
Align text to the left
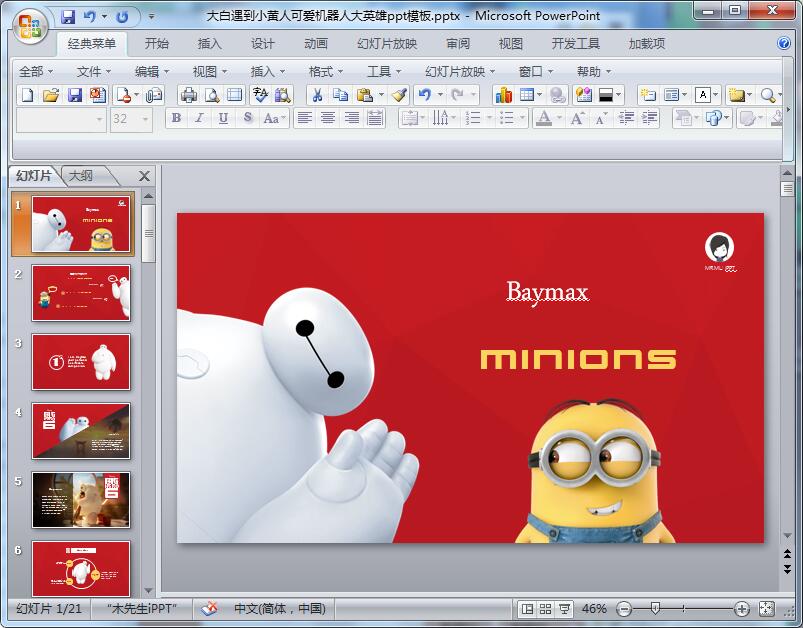[305, 119]
